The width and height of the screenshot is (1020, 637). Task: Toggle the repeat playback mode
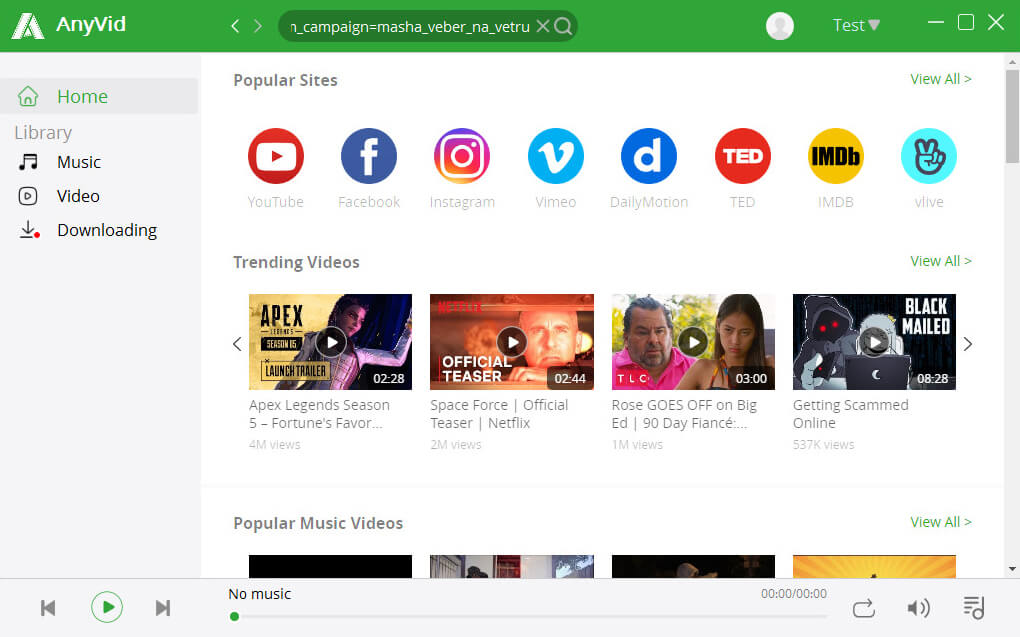click(863, 607)
